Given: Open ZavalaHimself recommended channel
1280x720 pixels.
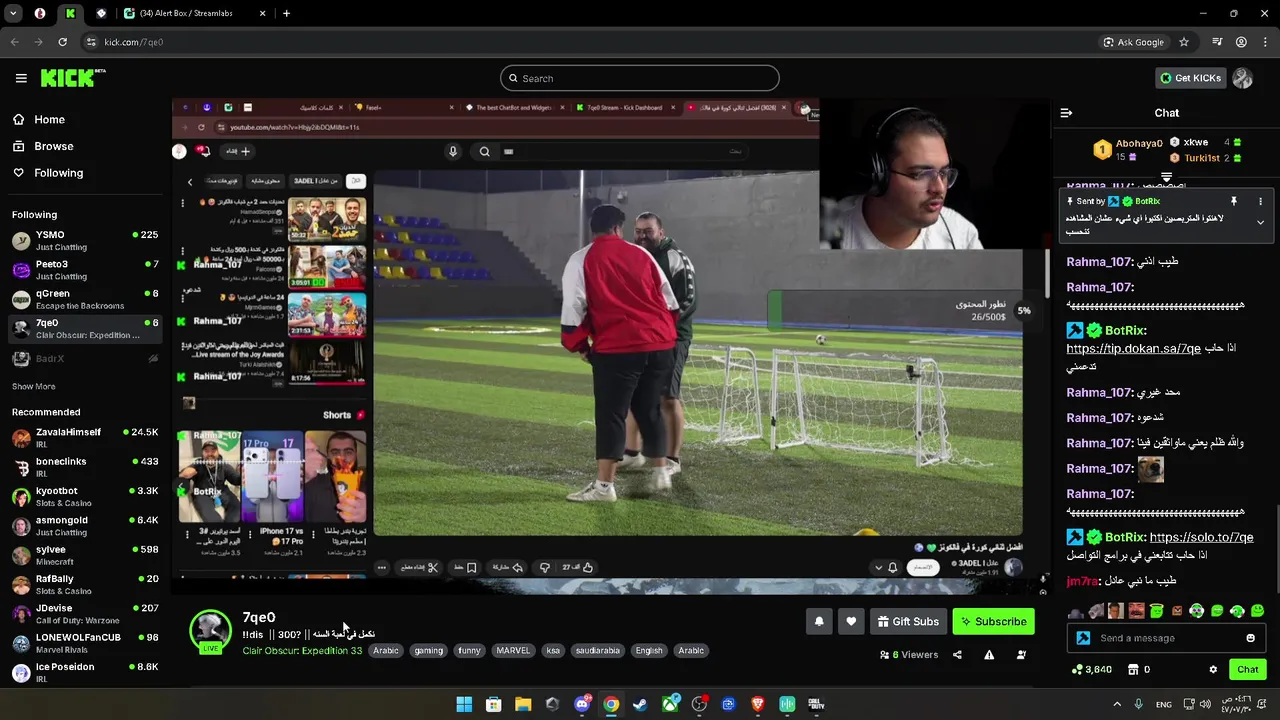Looking at the screenshot, I should (x=84, y=437).
